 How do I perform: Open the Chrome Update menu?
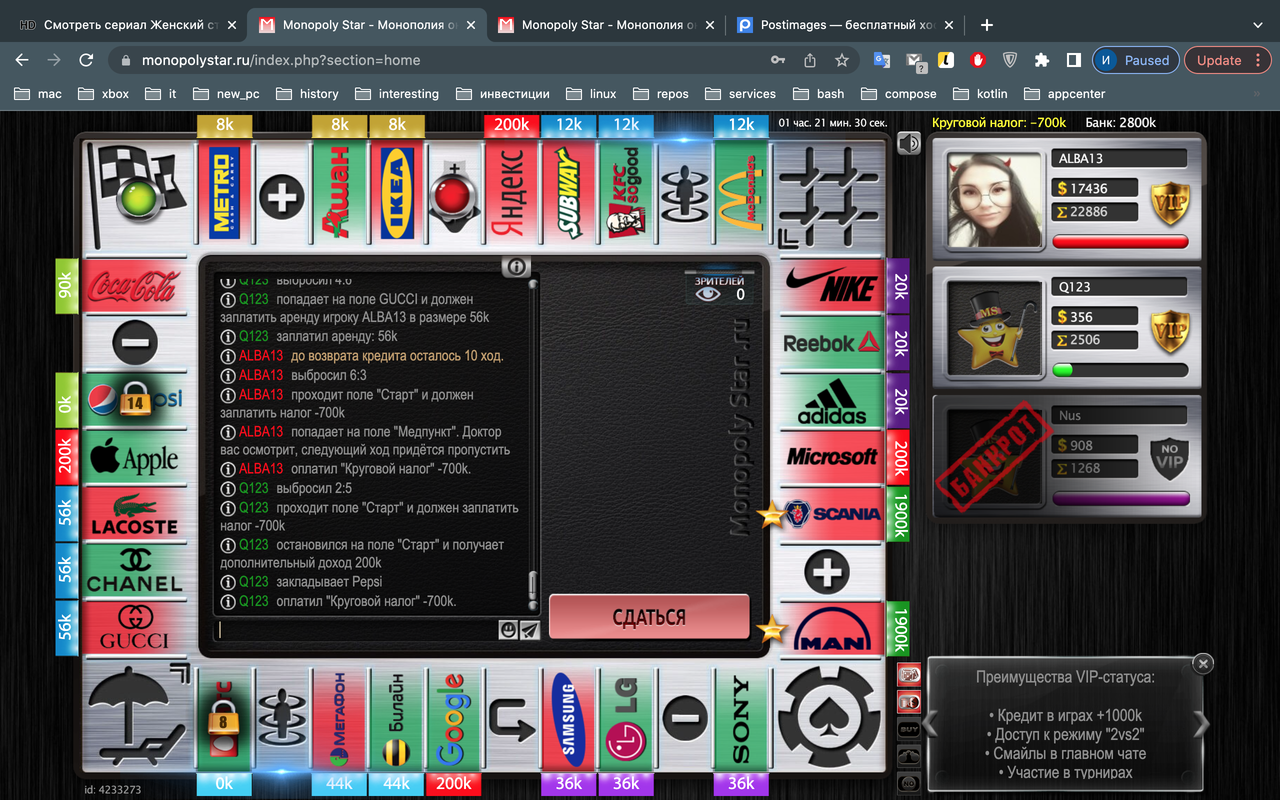[x=1226, y=60]
